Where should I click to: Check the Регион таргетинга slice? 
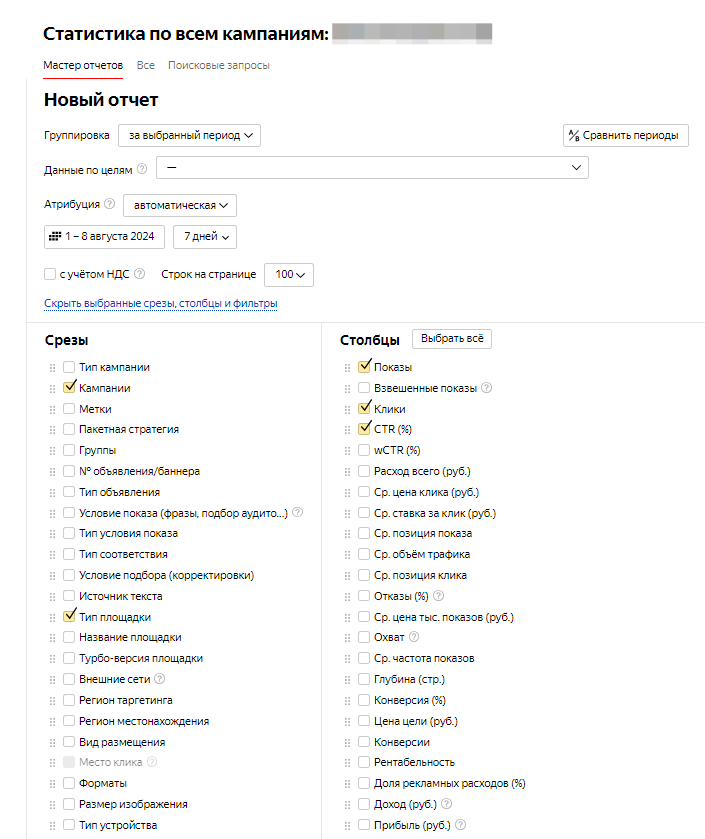pyautogui.click(x=68, y=700)
